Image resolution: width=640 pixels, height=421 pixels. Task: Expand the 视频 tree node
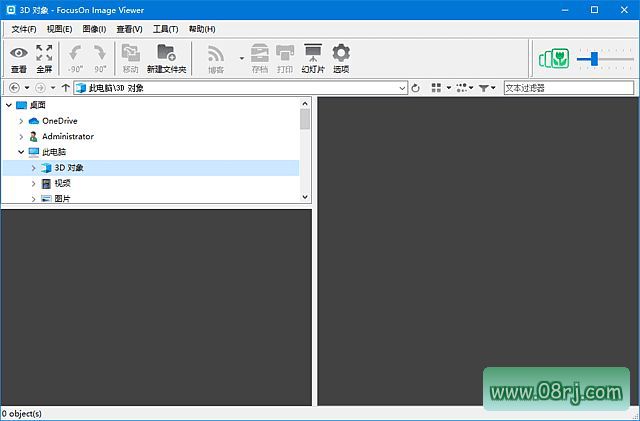tap(34, 183)
